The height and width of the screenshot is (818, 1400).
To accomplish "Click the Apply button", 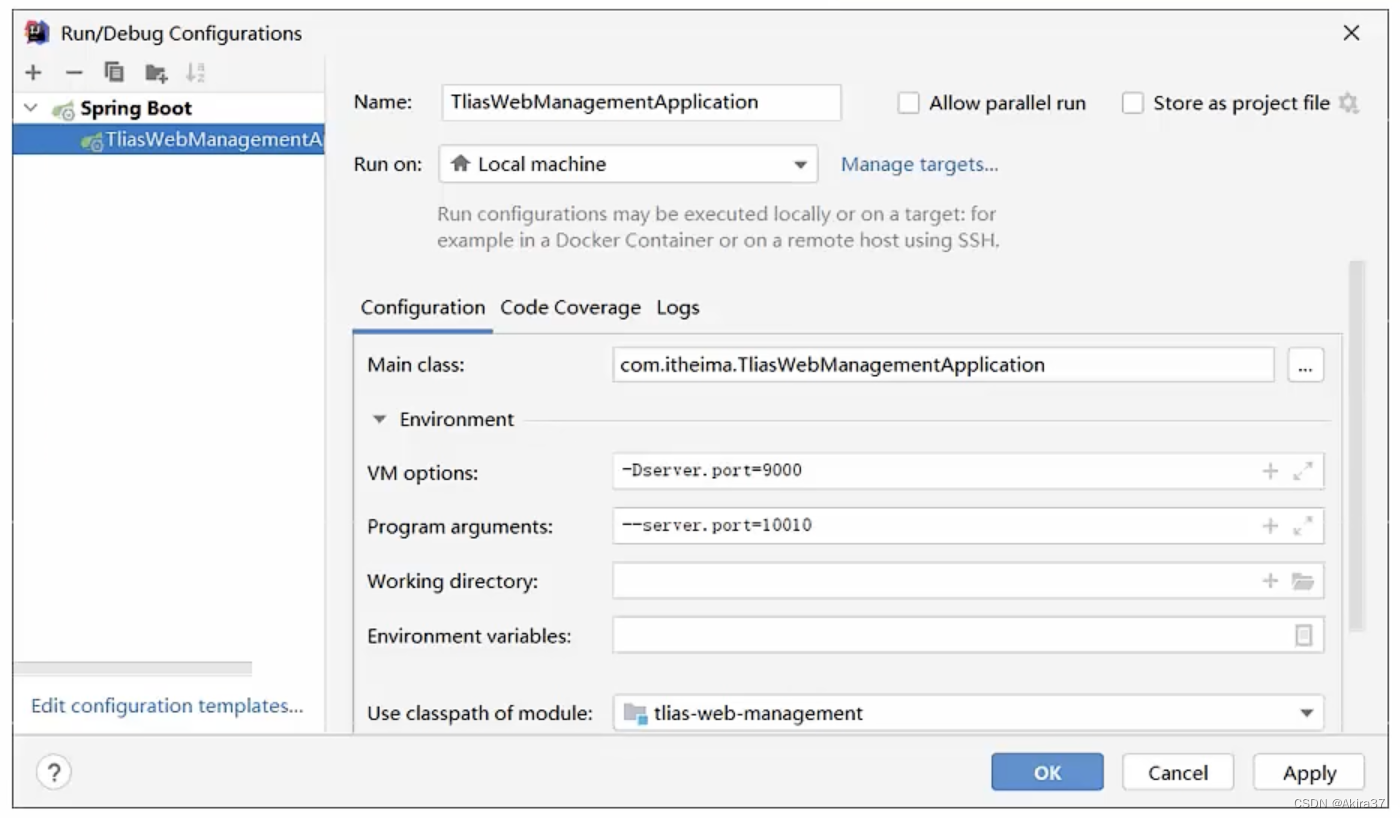I will (1309, 772).
